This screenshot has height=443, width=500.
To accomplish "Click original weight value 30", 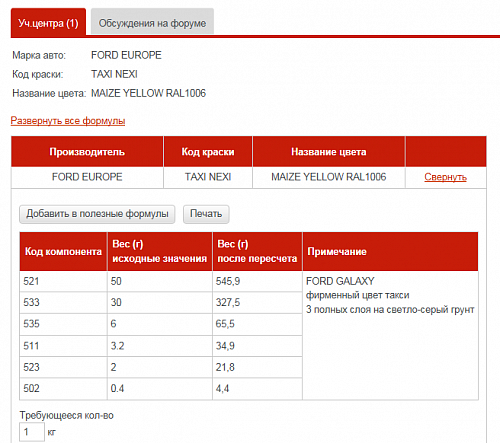I will pyautogui.click(x=116, y=302).
